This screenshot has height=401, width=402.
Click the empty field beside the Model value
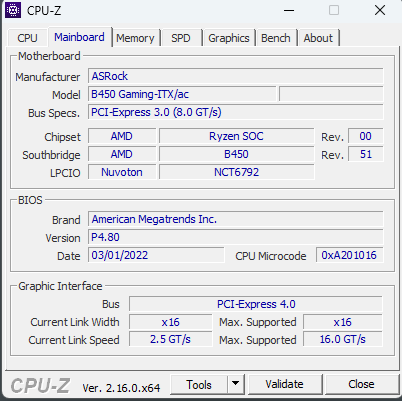pos(331,94)
